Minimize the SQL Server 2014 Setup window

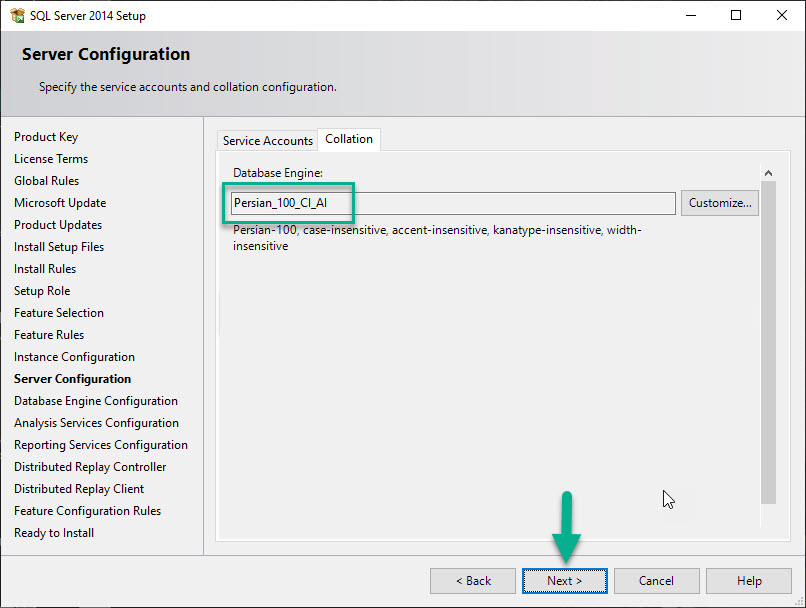691,15
